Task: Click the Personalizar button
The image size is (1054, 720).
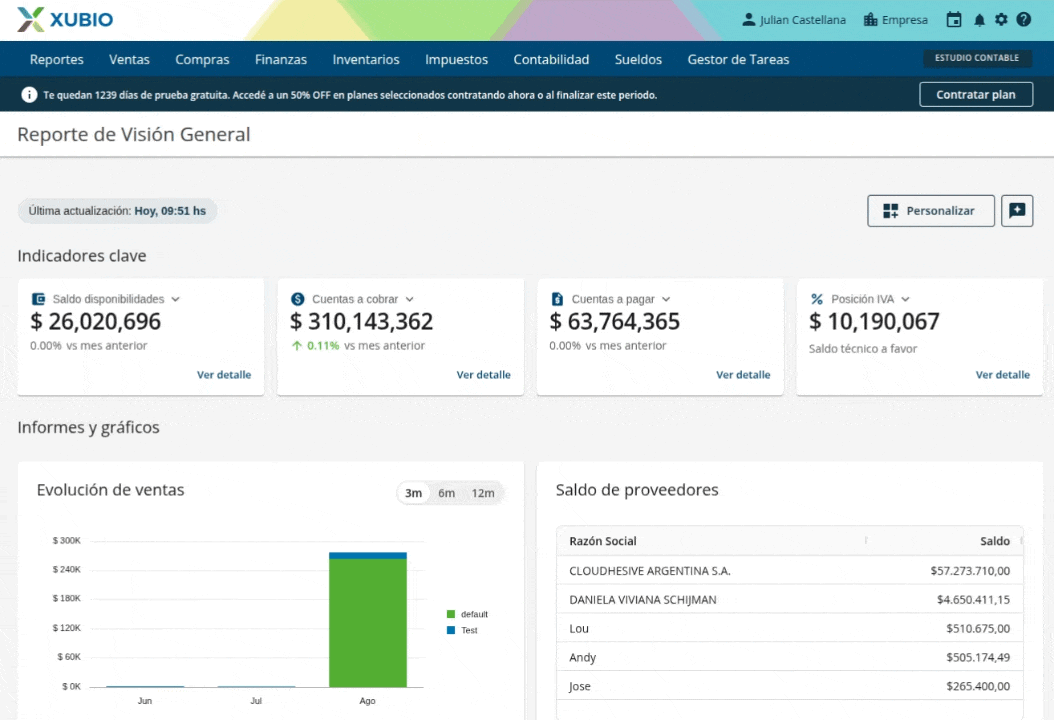Action: click(x=930, y=210)
